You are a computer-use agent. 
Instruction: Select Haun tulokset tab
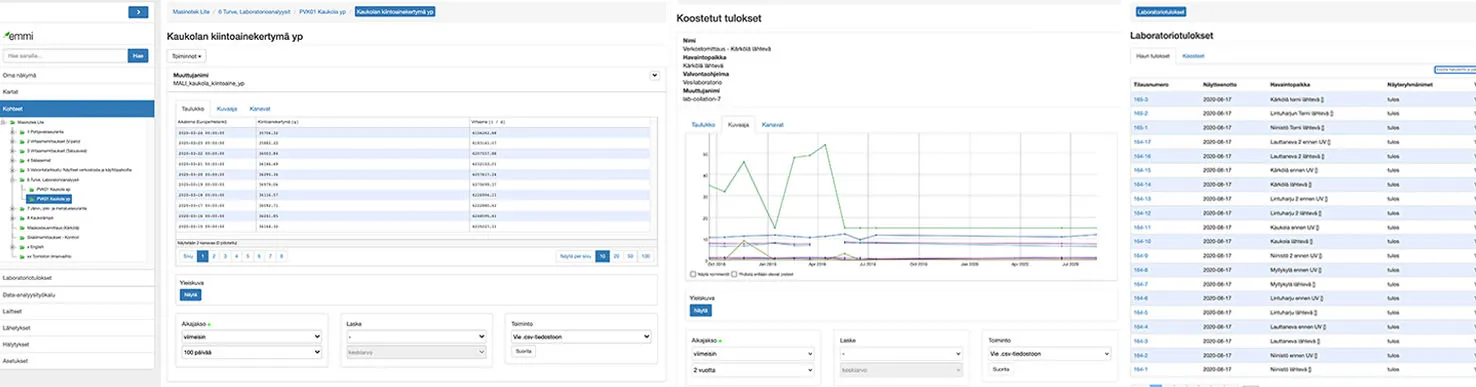[x=1153, y=56]
